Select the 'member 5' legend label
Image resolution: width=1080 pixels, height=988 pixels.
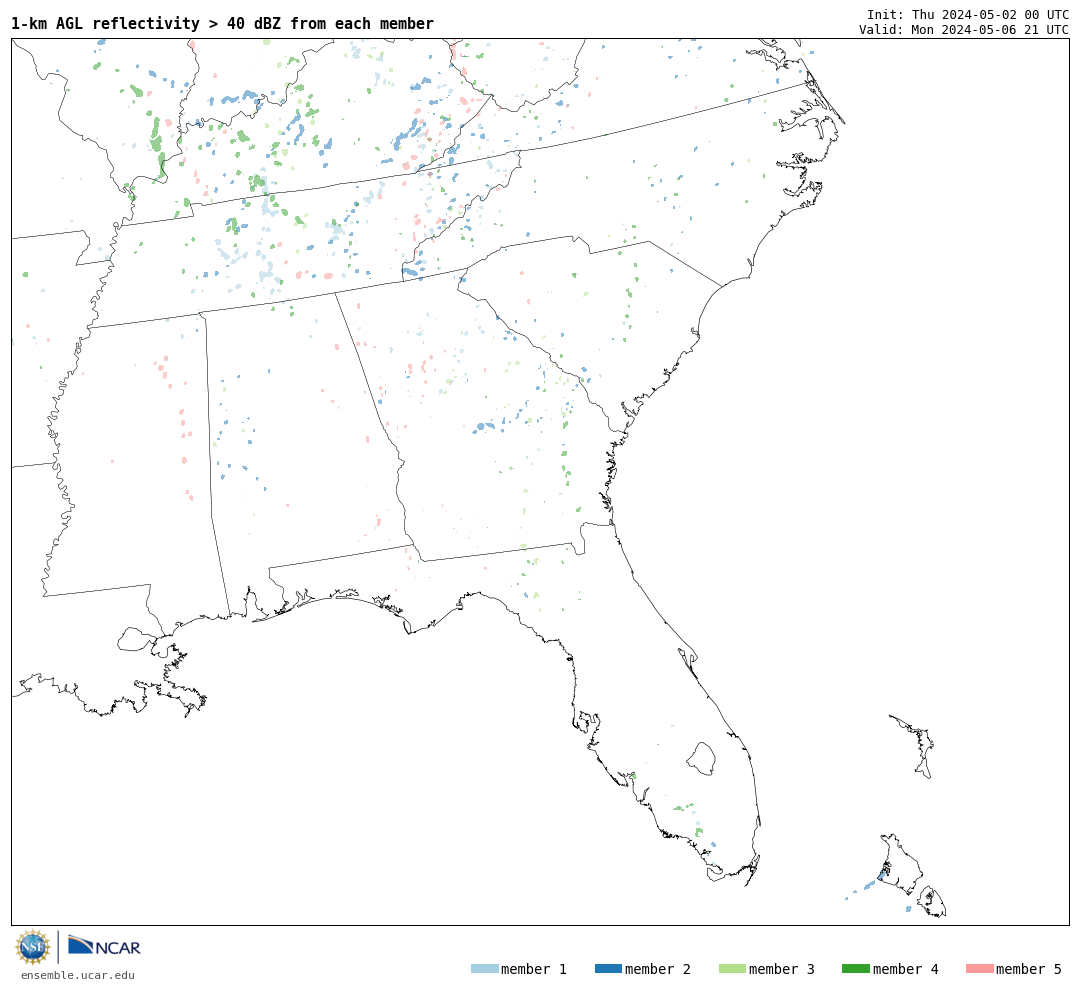[x=1029, y=969]
